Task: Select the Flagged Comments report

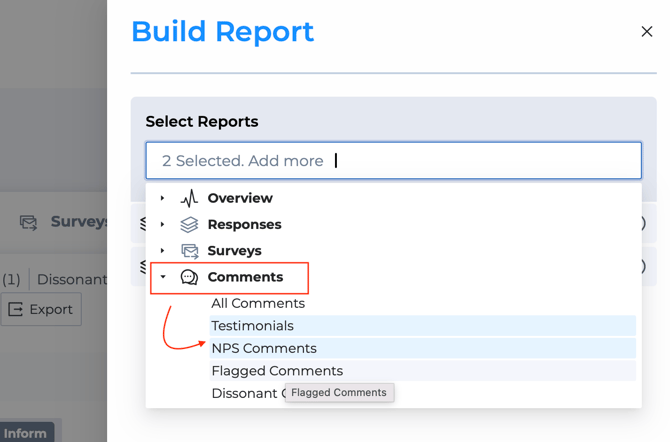Action: click(277, 371)
